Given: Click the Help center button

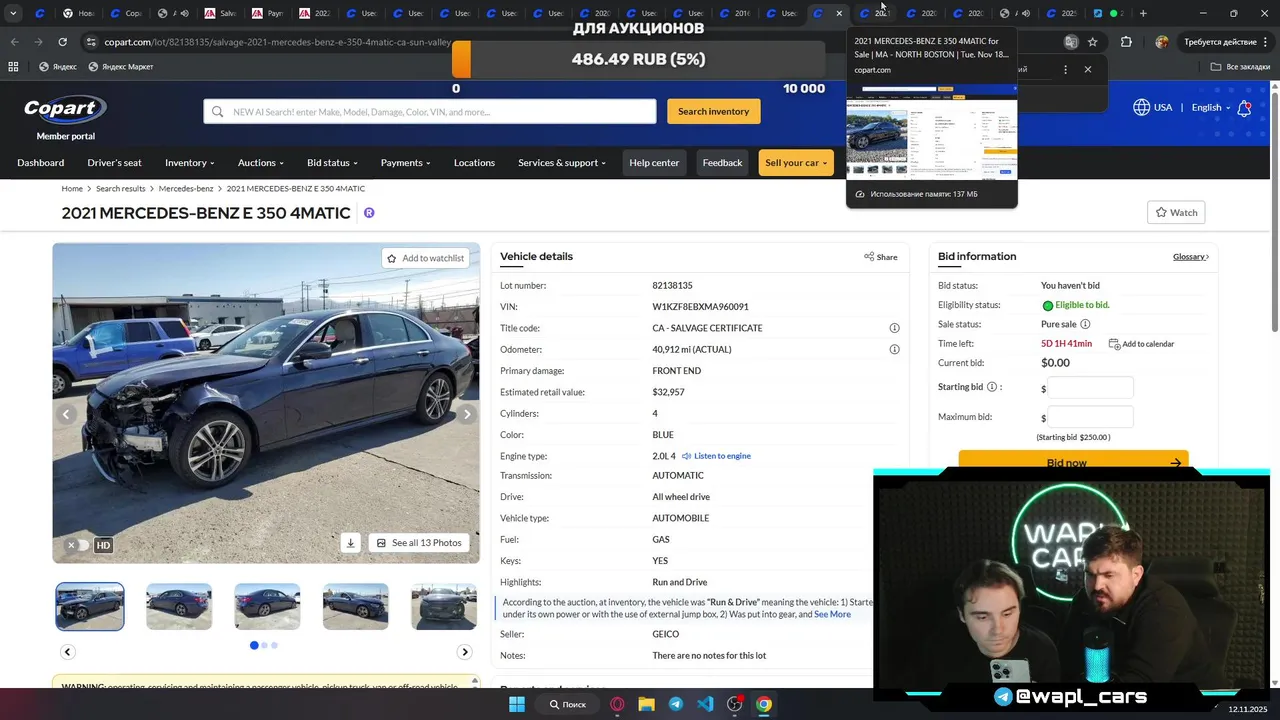Looking at the screenshot, I should pyautogui.click(x=654, y=163).
